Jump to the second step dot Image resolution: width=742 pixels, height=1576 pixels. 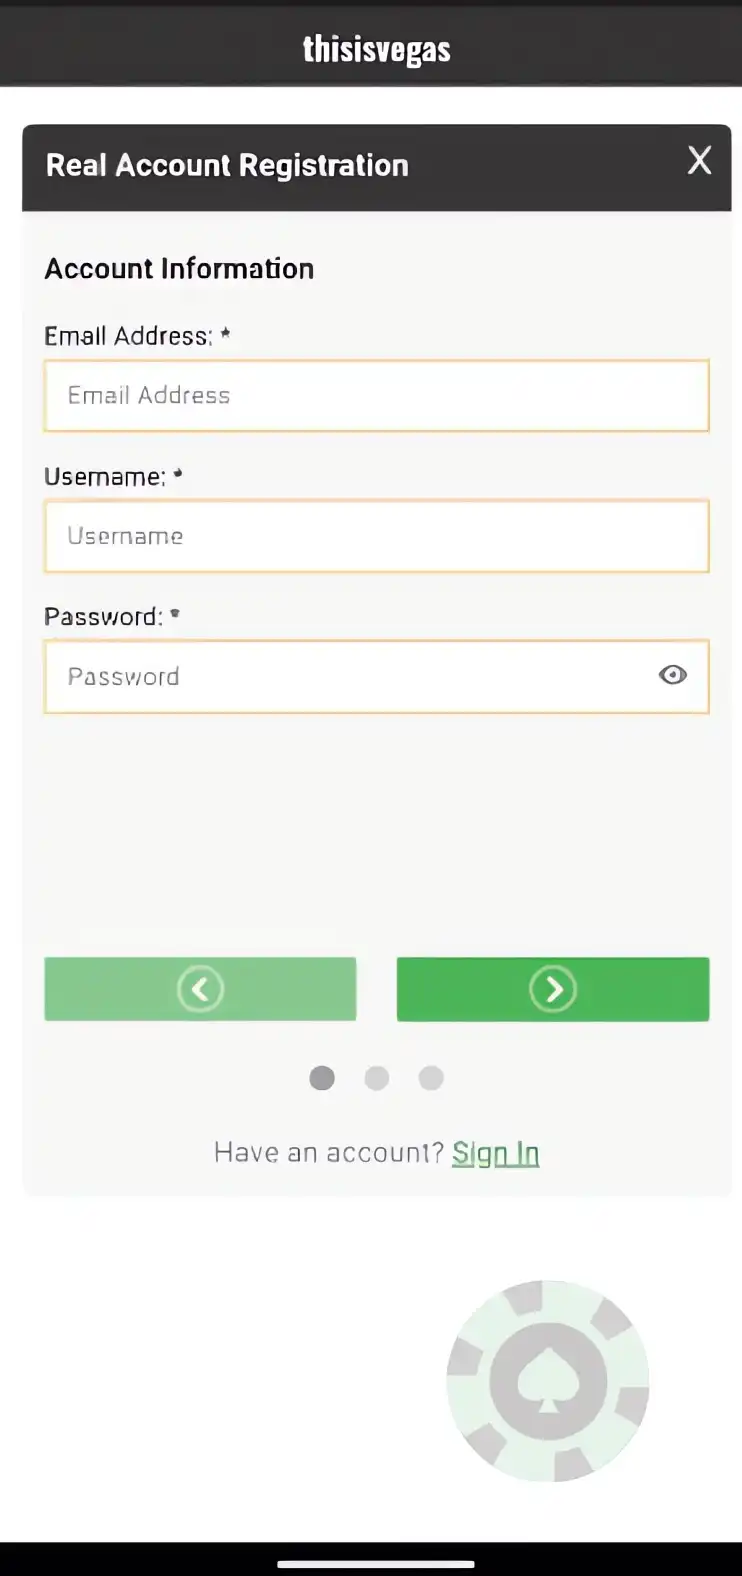[377, 1078]
